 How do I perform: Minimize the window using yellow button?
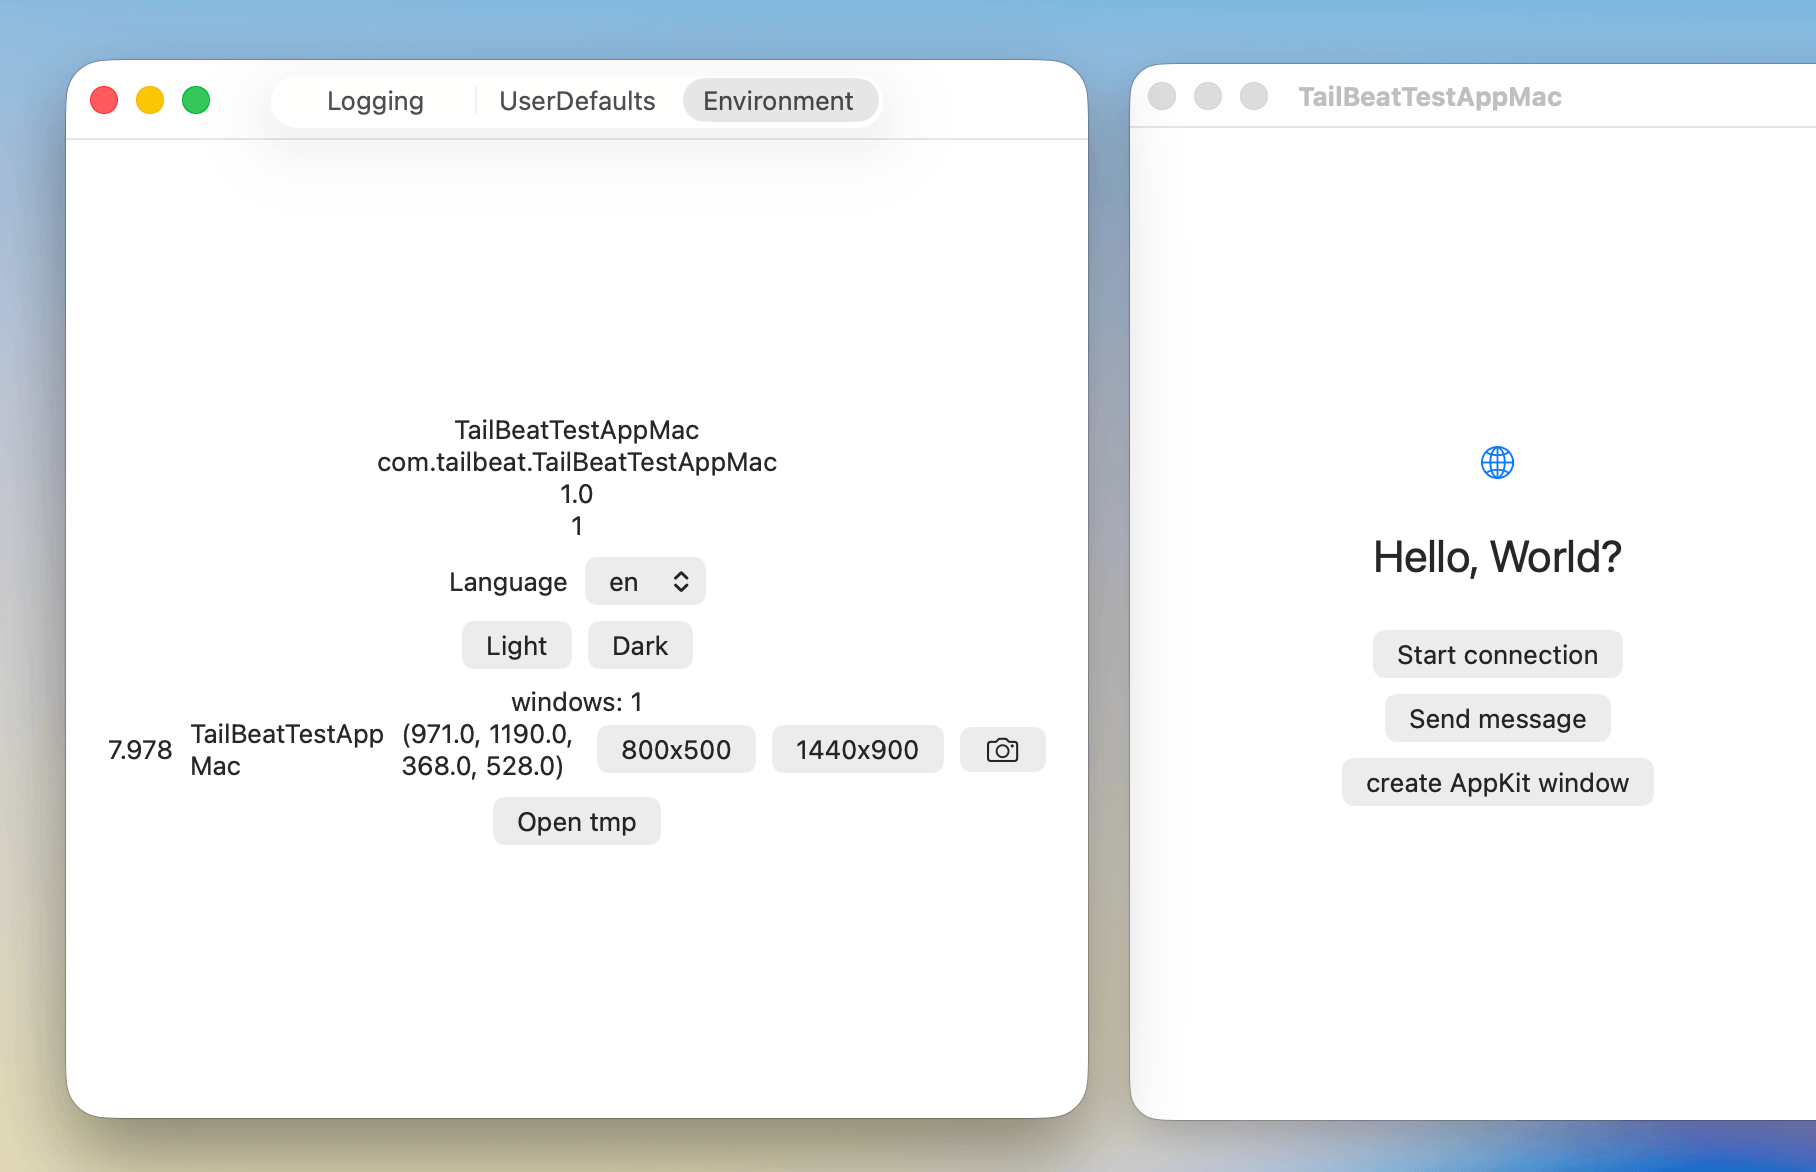(150, 100)
